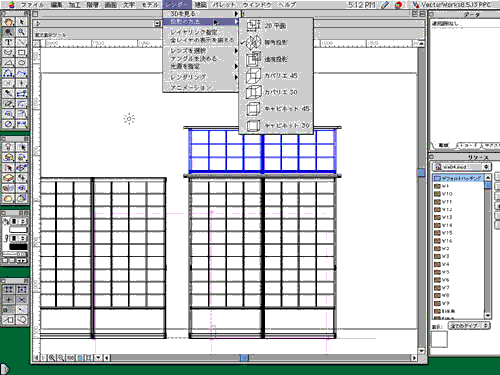Click the Apple menu icon
Viewport: 500px width, 375px height.
(x=11, y=4)
